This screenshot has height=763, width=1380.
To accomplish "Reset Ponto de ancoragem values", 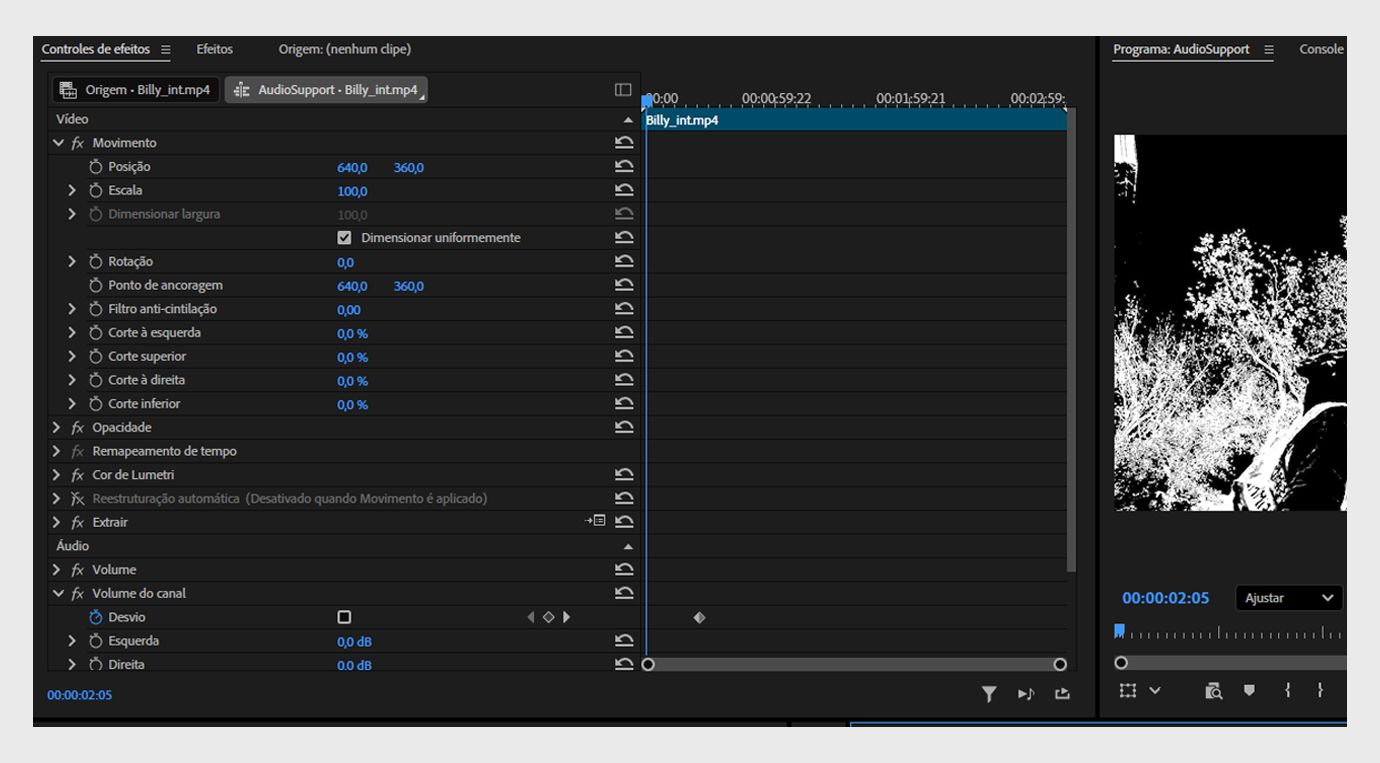I will (x=624, y=286).
